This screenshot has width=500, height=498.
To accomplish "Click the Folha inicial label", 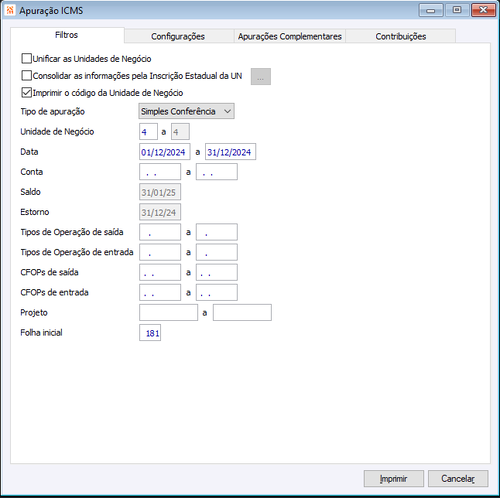I will (41, 333).
